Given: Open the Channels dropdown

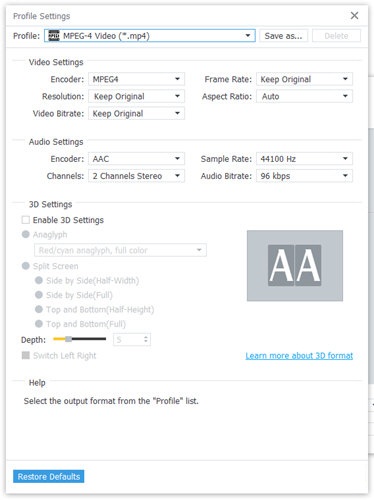Looking at the screenshot, I should (136, 176).
